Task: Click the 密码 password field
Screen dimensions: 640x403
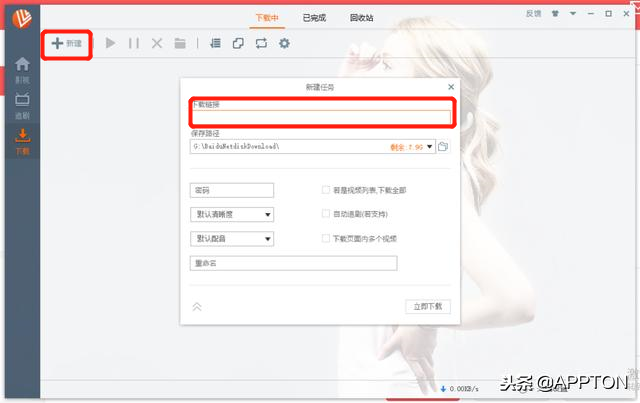Action: pos(232,190)
